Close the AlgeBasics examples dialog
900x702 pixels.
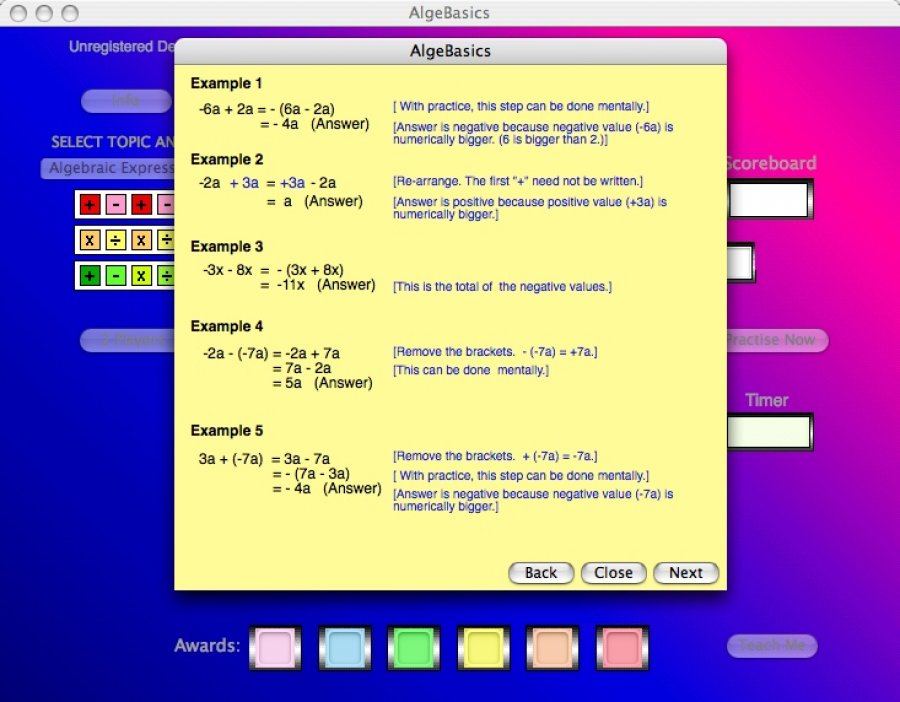[x=613, y=573]
